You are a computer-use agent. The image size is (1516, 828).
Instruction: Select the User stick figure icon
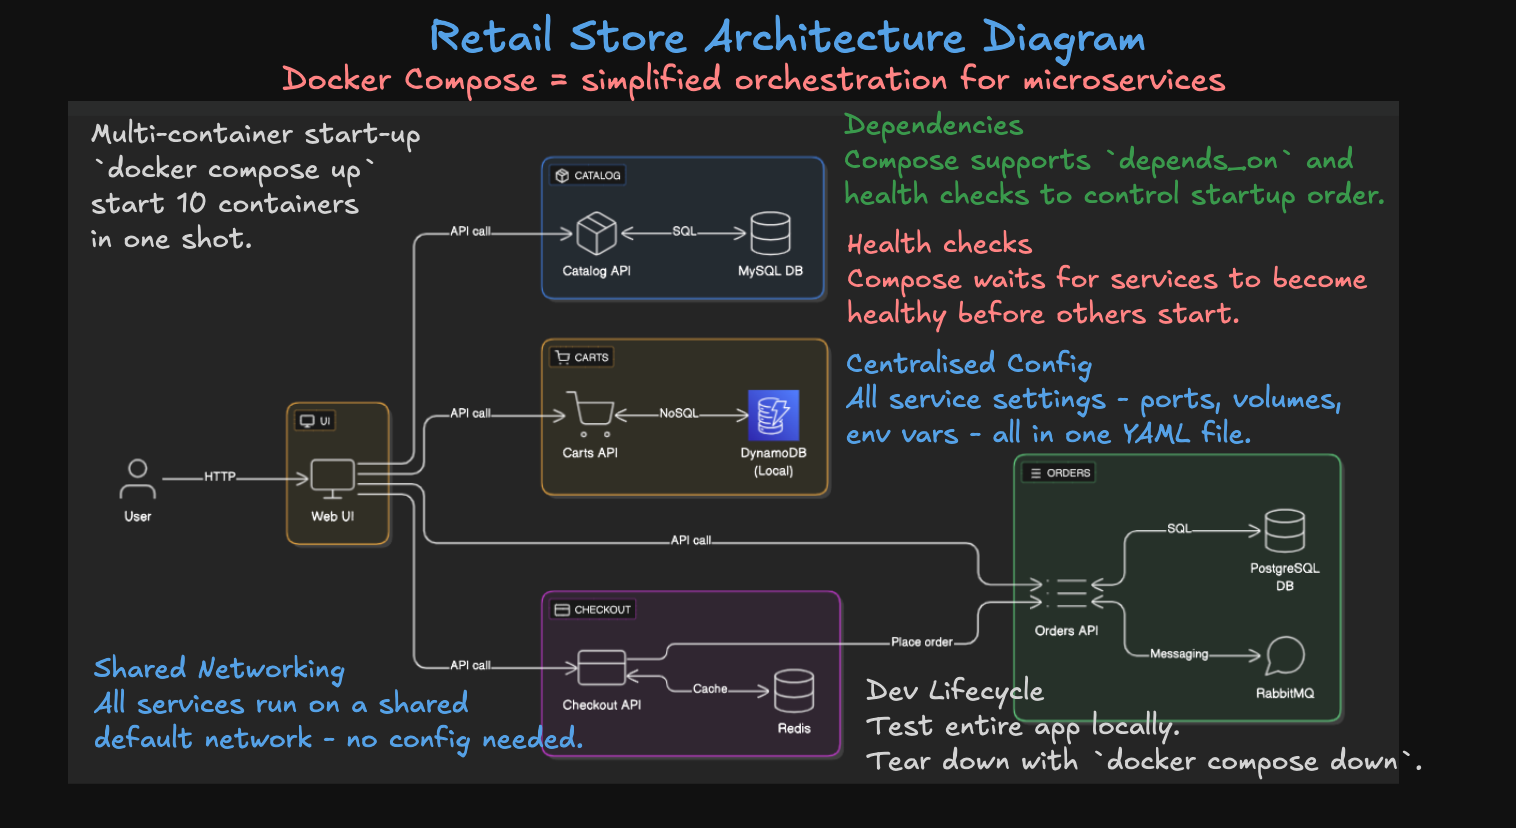[x=137, y=480]
